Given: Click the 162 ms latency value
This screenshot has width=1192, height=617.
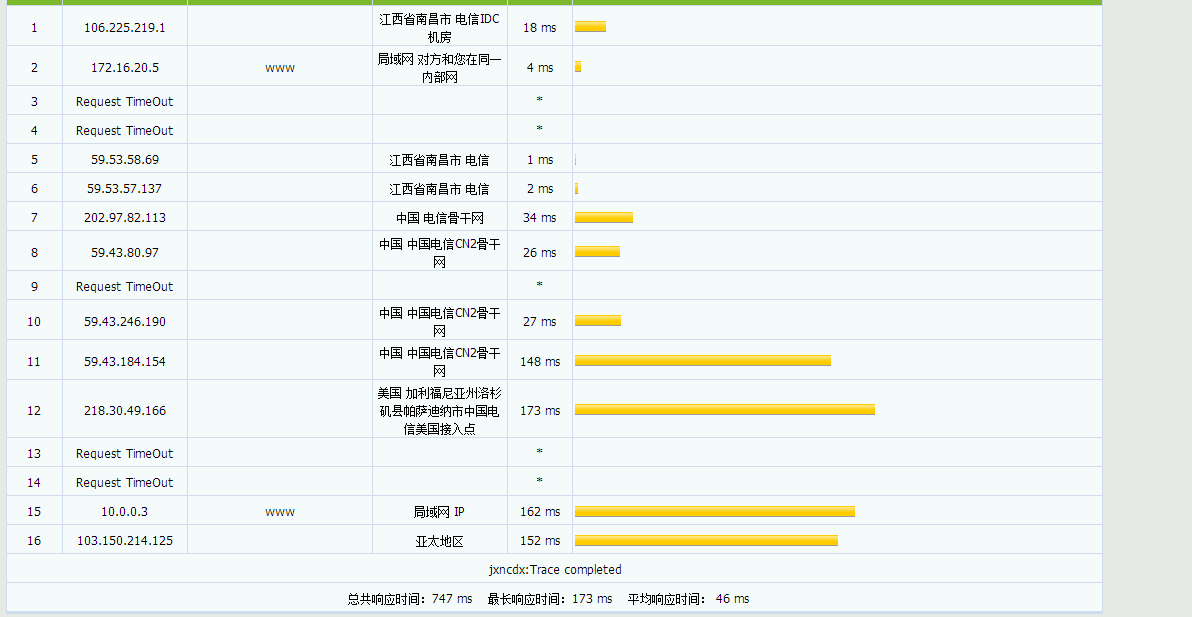Looking at the screenshot, I should (540, 511).
